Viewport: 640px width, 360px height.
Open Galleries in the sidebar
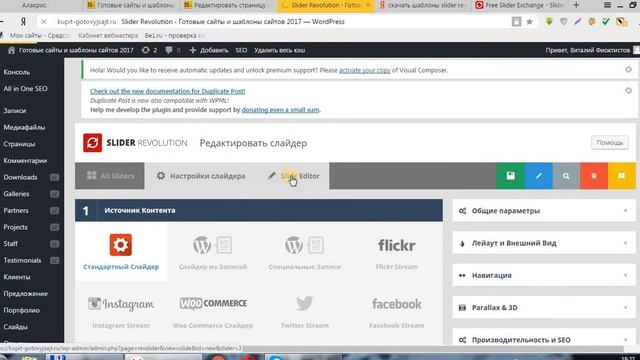pyautogui.click(x=16, y=194)
